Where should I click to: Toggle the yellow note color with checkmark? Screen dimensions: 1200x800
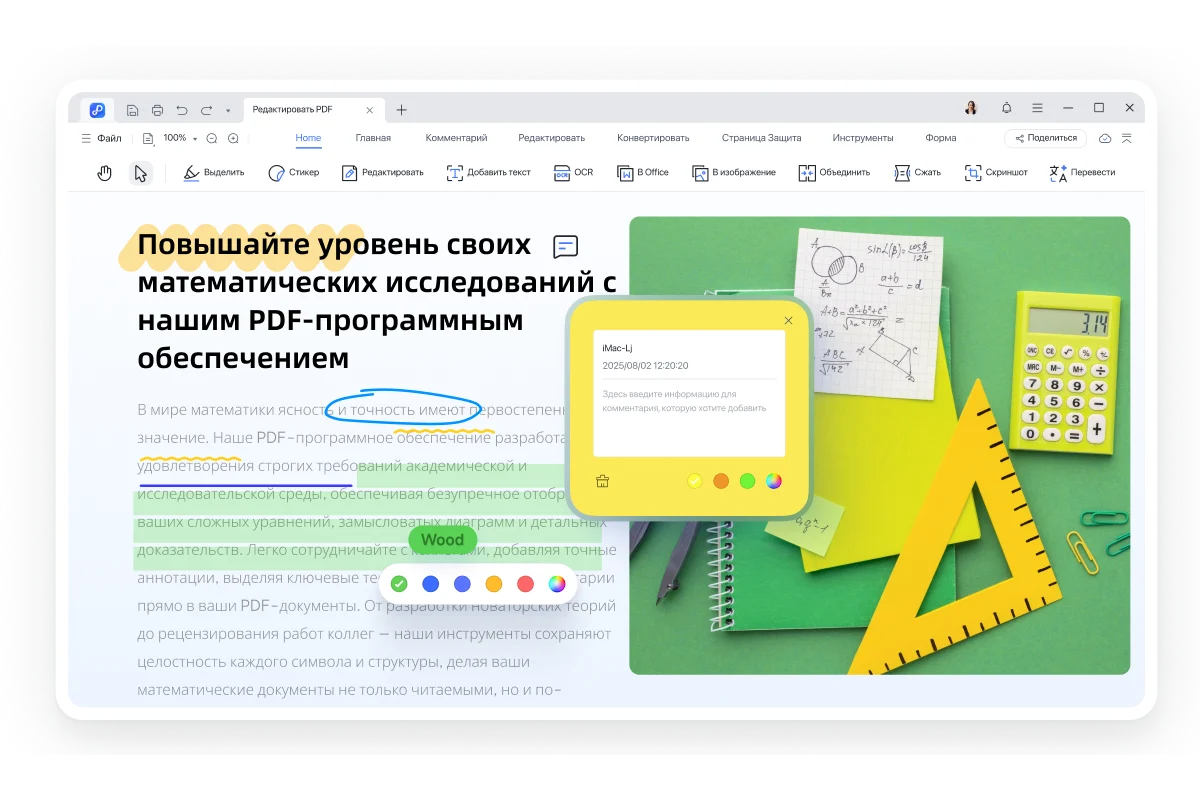point(693,481)
